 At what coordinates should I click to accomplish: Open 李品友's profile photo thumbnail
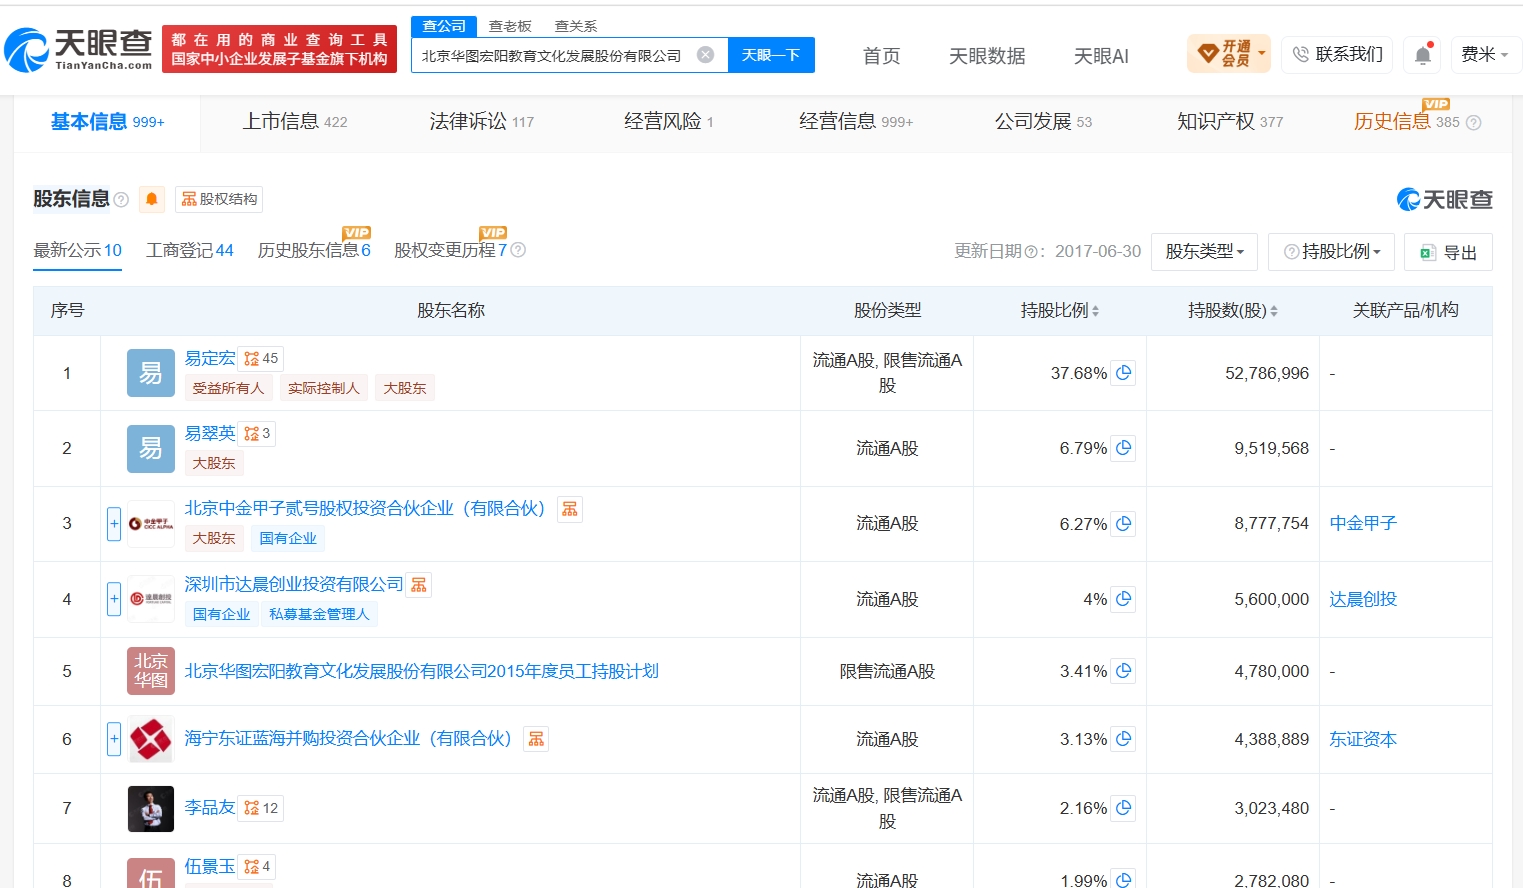tap(151, 809)
